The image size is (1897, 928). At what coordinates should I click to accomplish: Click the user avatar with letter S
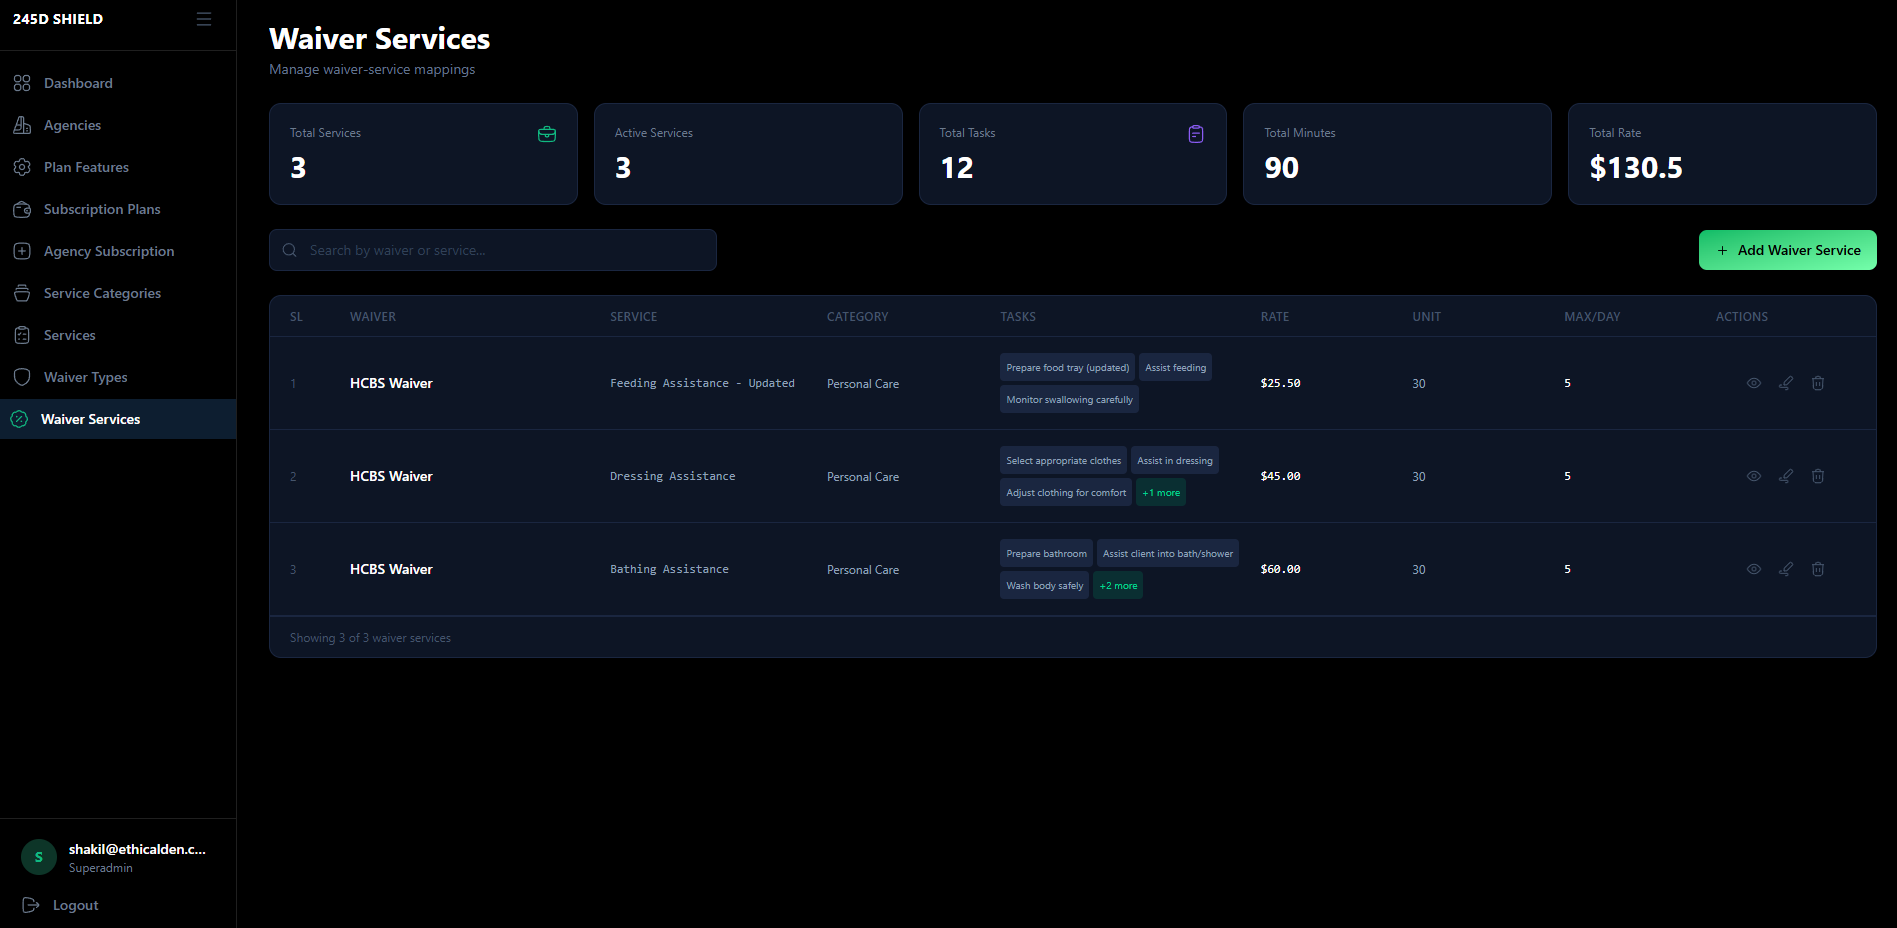(x=39, y=857)
